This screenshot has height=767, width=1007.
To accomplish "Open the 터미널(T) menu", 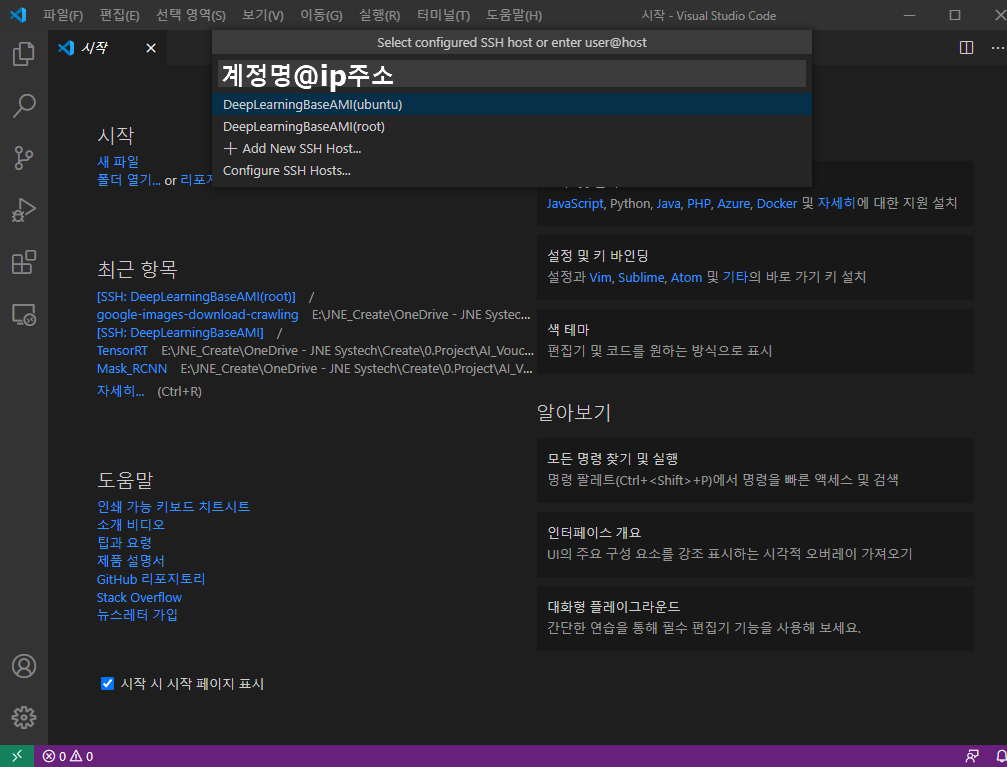I will coord(443,15).
